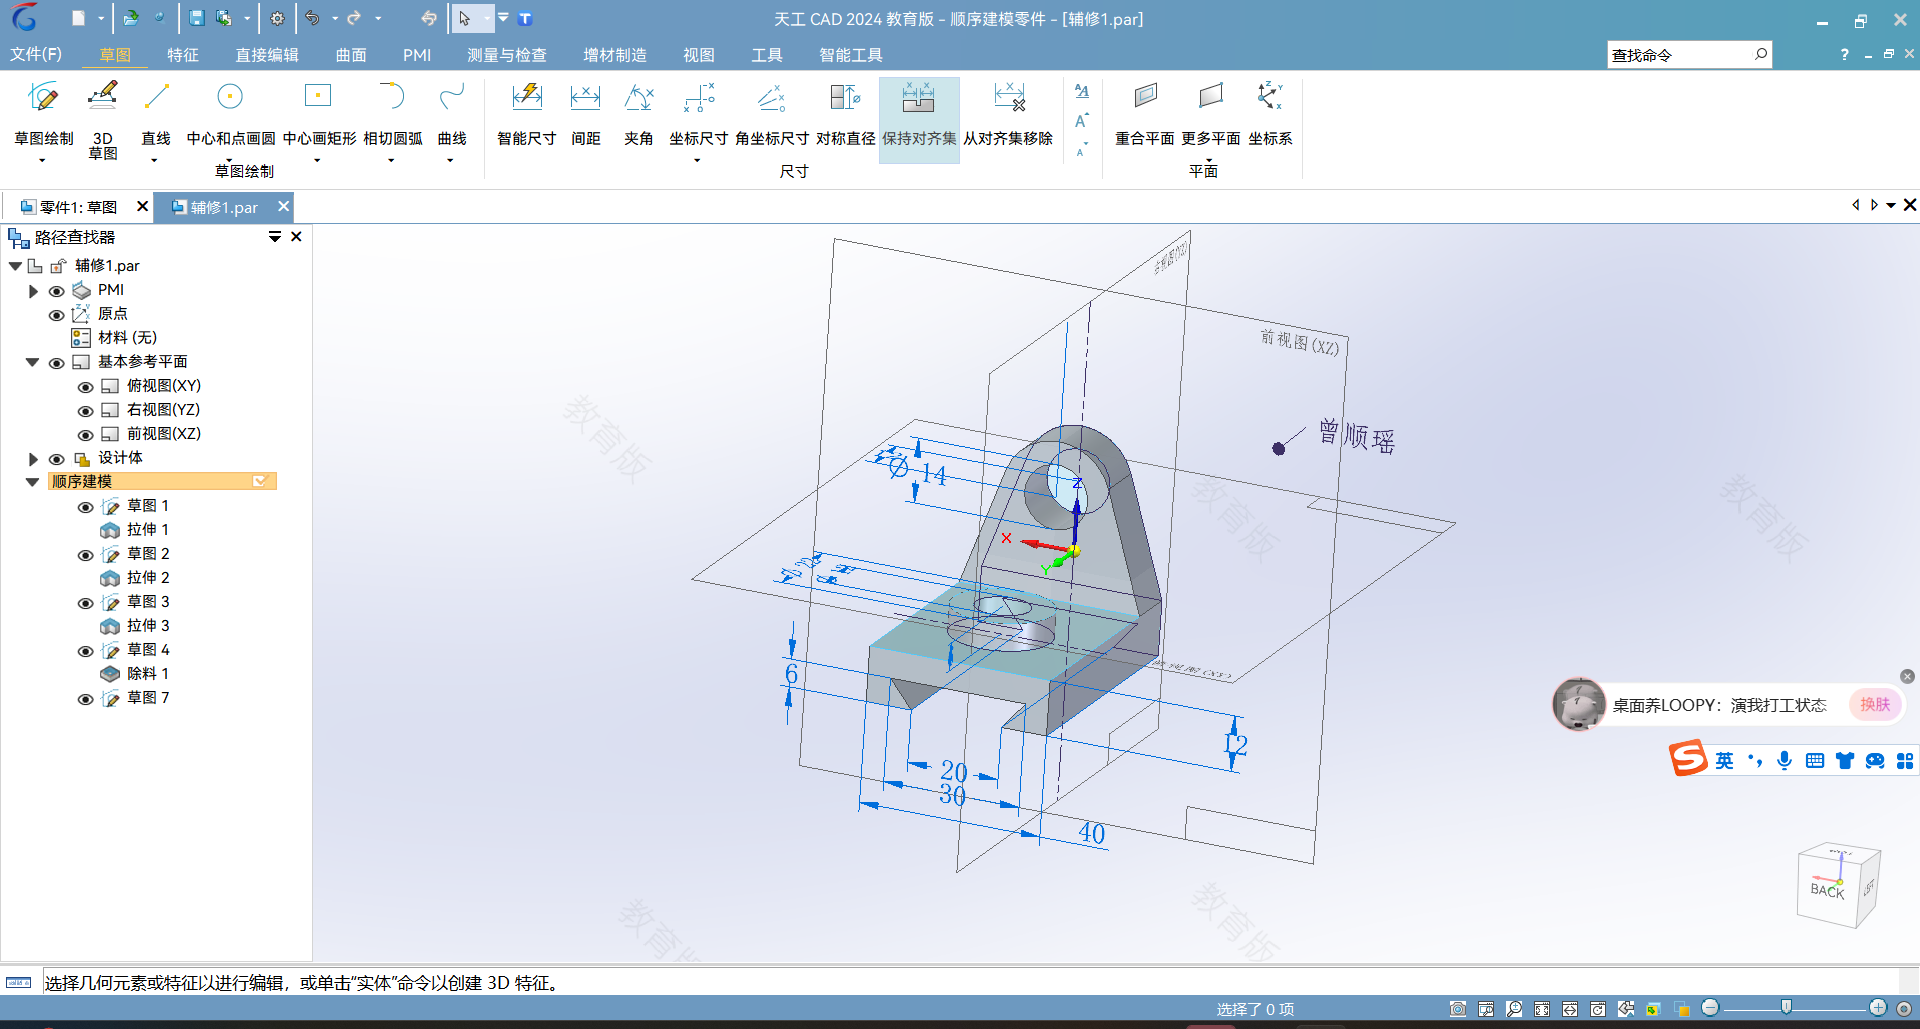This screenshot has height=1029, width=1920.
Task: Switch to the 零件1: 草图 document tab
Action: pos(78,207)
